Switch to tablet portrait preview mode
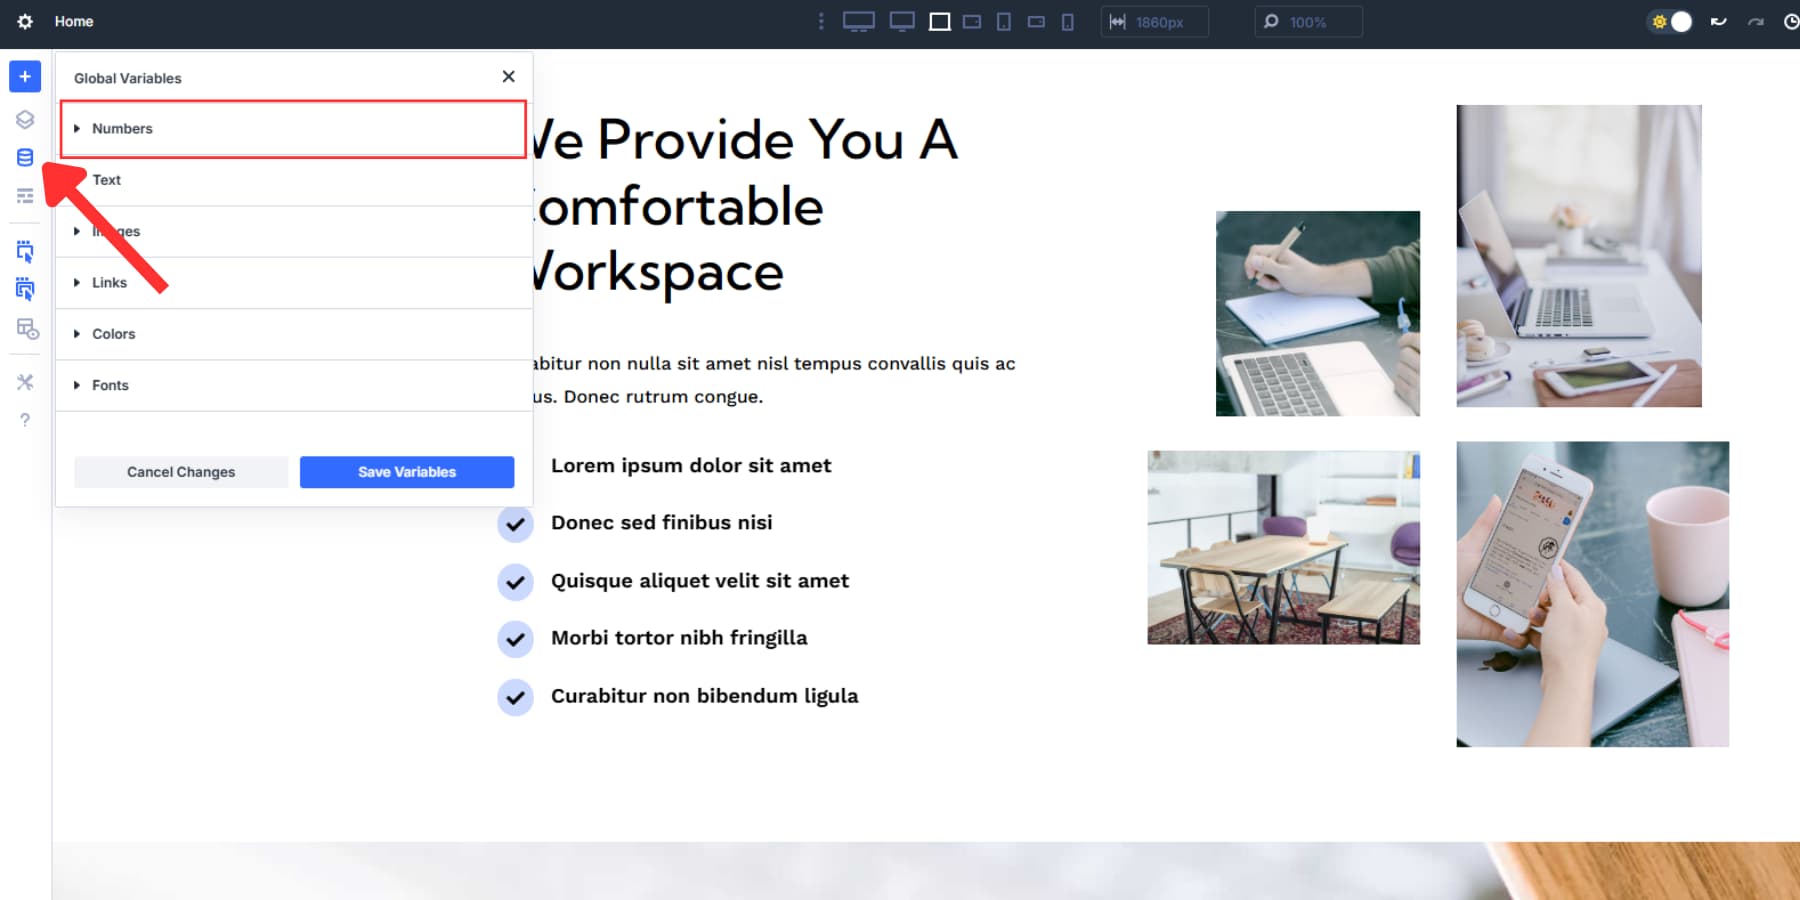The width and height of the screenshot is (1800, 900). [x=1002, y=20]
